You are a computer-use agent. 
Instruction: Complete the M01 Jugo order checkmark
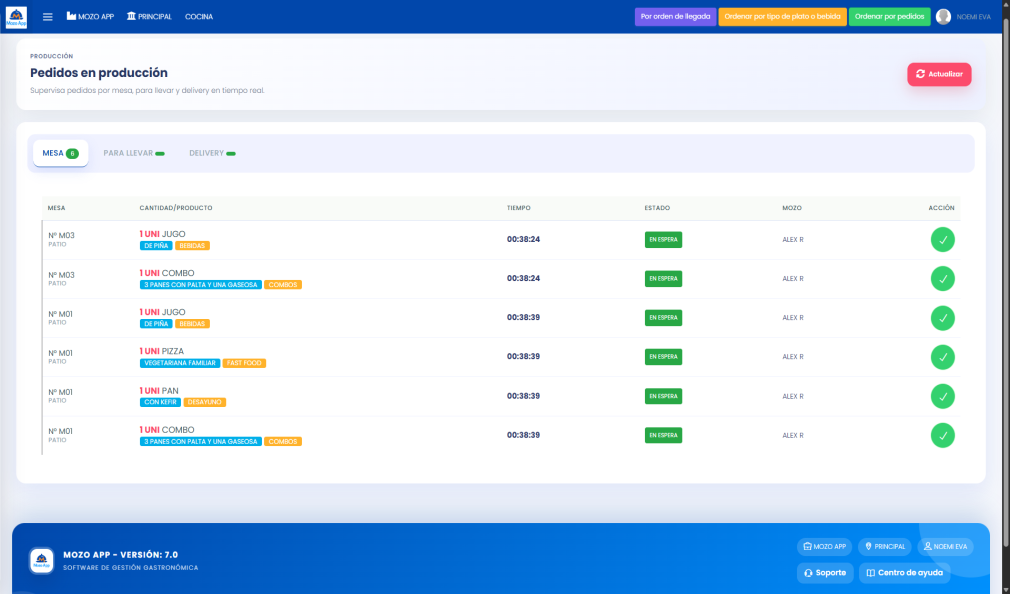(x=942, y=318)
